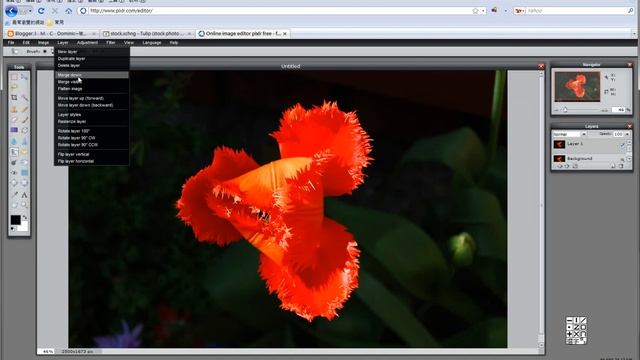The height and width of the screenshot is (360, 640).
Task: Select the Zoom magnifier tool
Action: [x=24, y=205]
